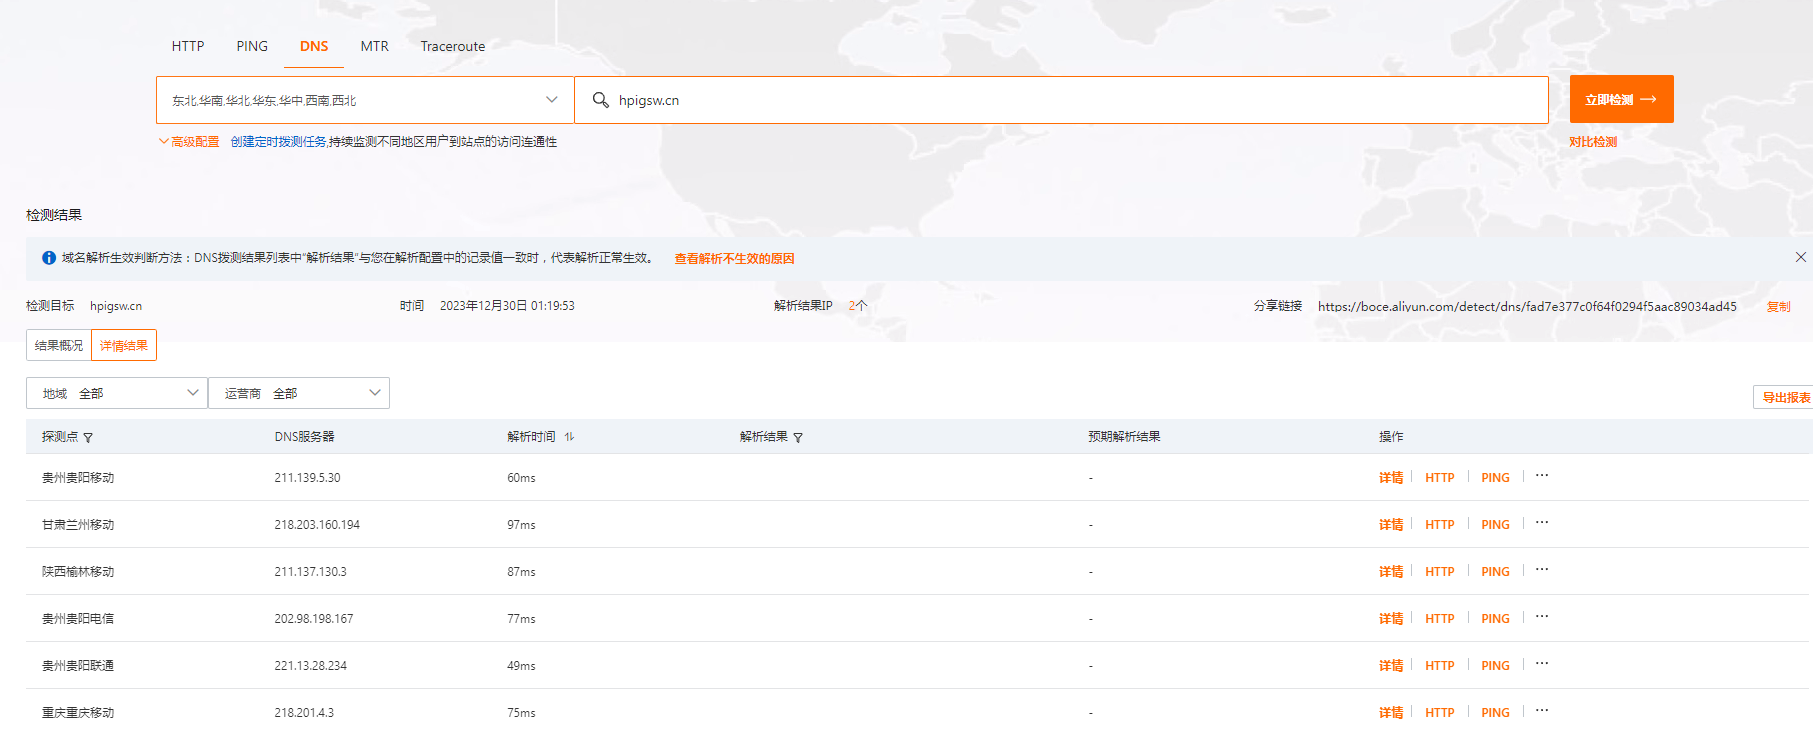Click 导出报表 export button

(1785, 397)
